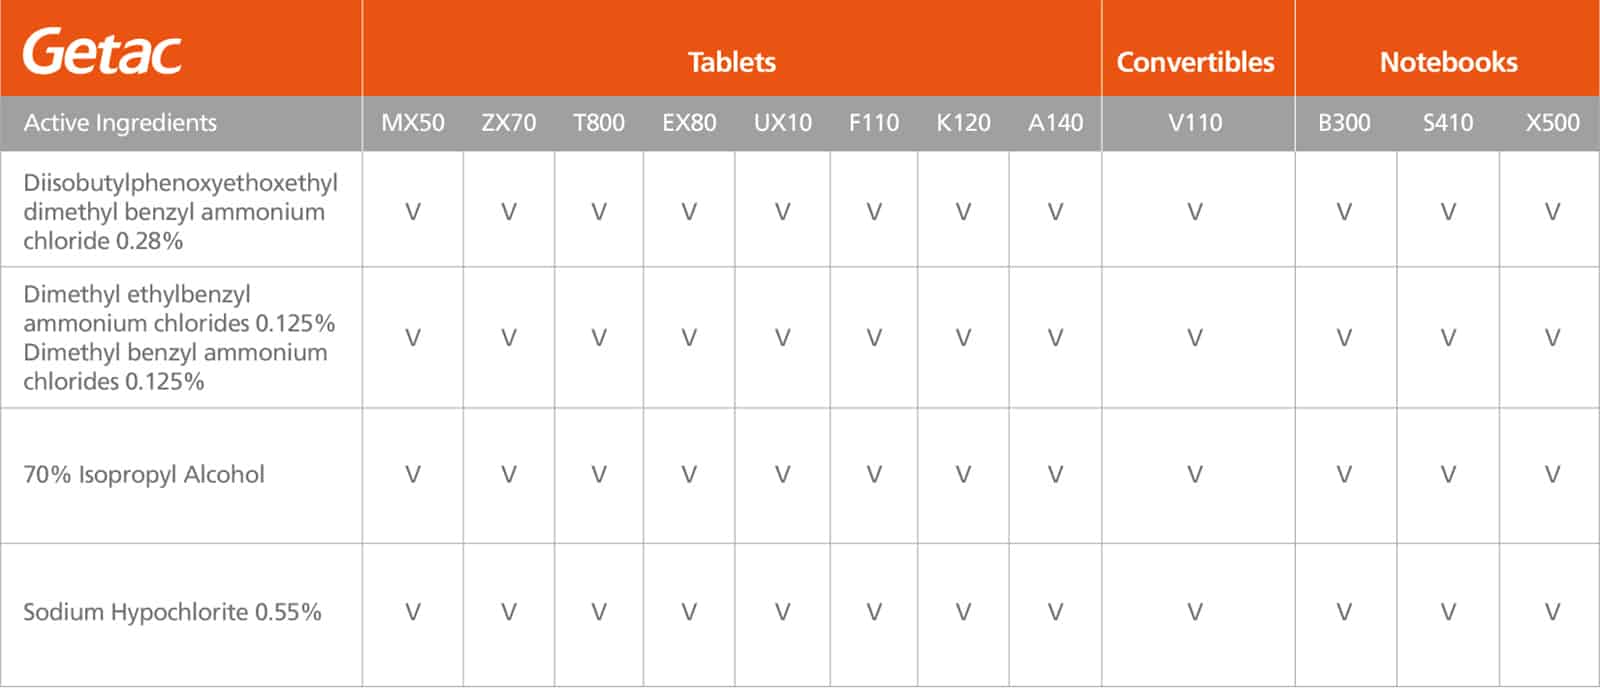The image size is (1600, 688).
Task: Click the ZX70 column heading
Action: (x=508, y=123)
